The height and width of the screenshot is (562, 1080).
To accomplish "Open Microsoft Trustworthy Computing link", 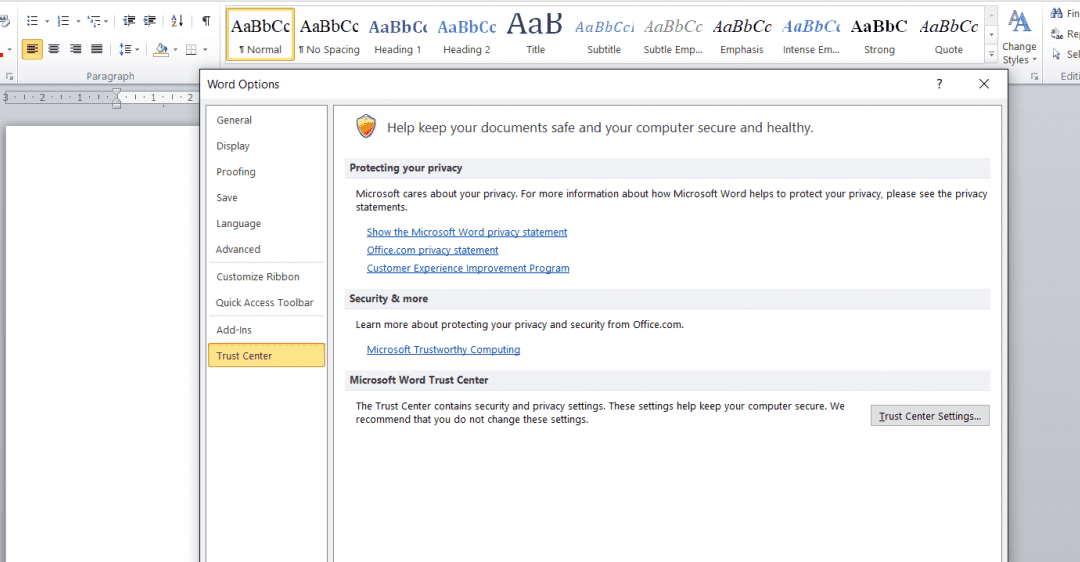I will [x=443, y=349].
